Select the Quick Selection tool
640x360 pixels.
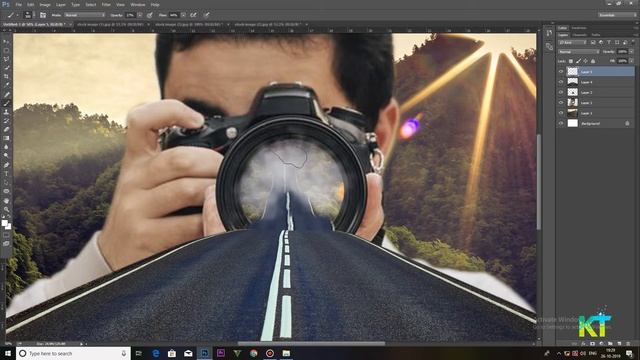(6, 68)
